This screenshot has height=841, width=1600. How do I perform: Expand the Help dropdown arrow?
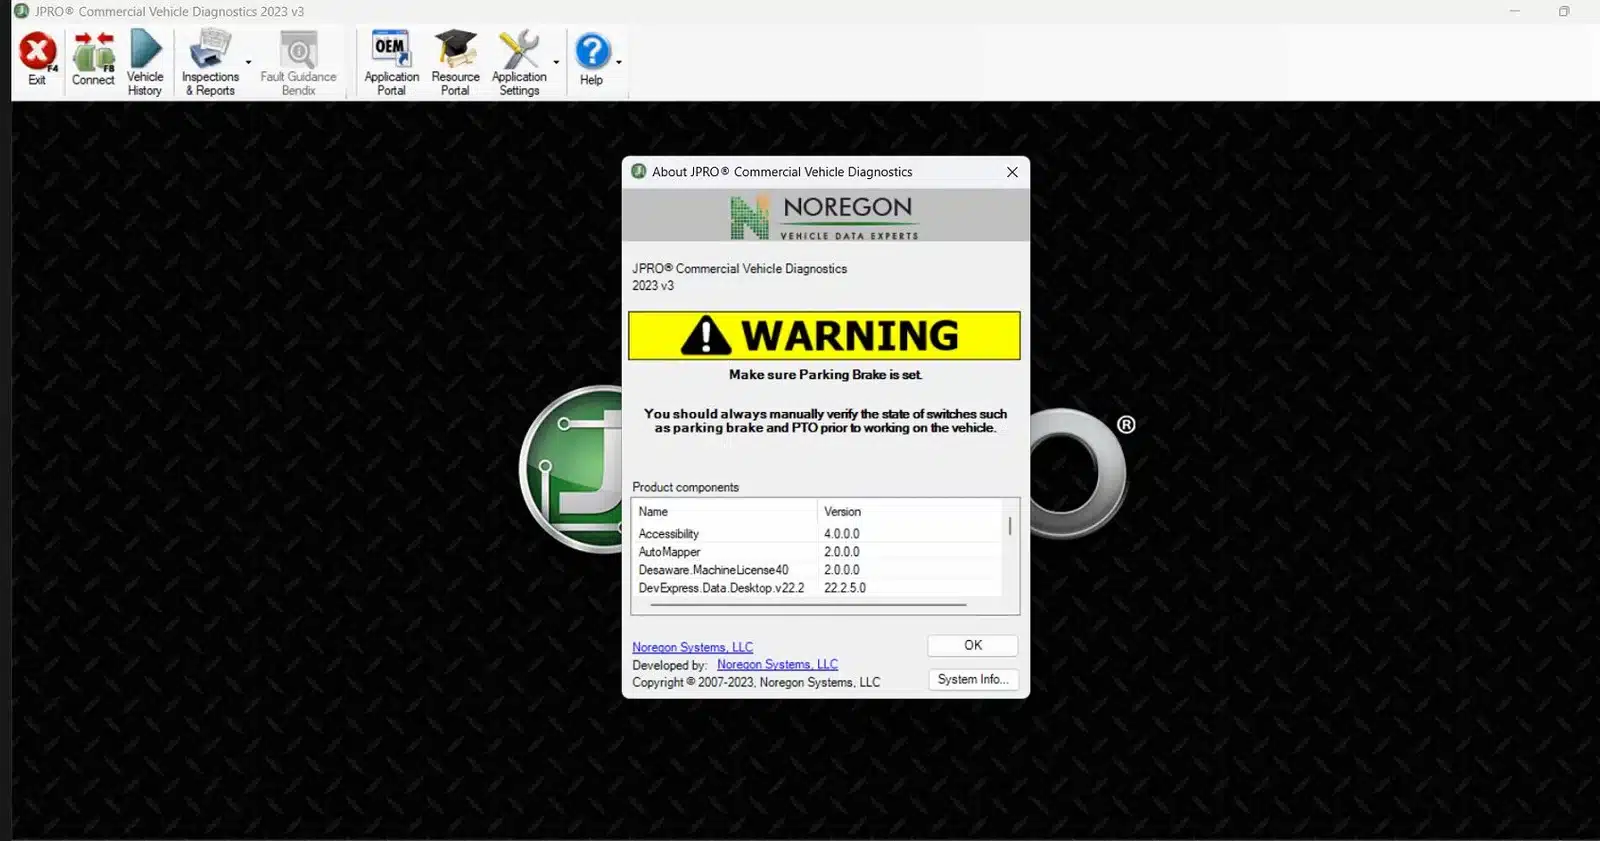pos(619,62)
